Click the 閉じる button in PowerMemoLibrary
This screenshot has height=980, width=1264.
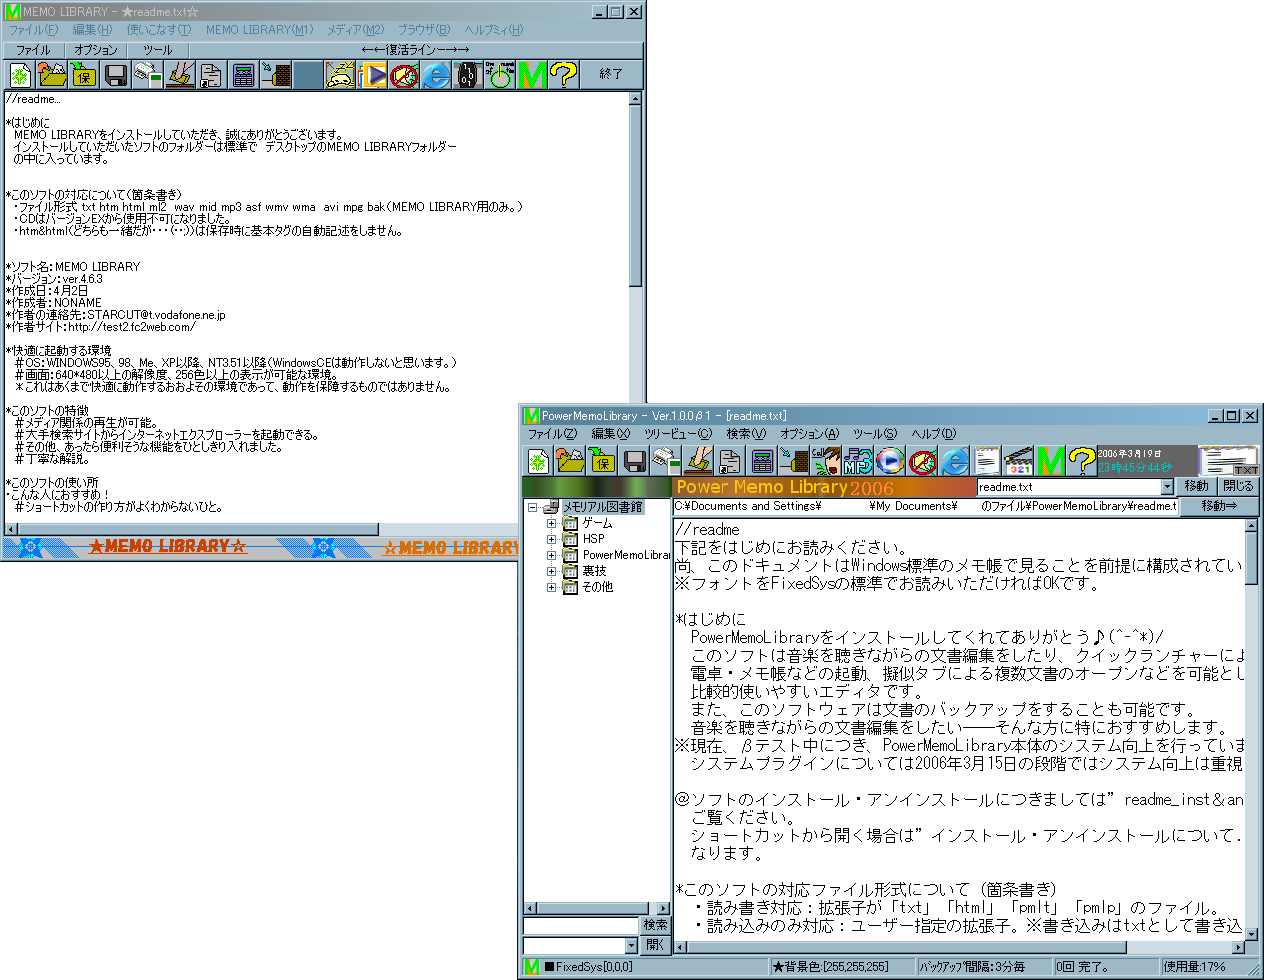(1238, 486)
